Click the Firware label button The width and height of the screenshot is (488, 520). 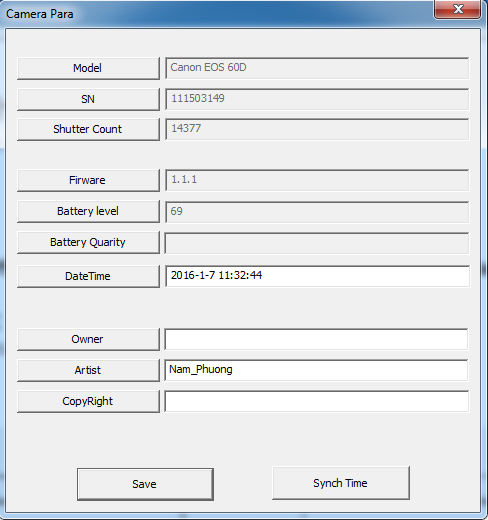click(88, 180)
